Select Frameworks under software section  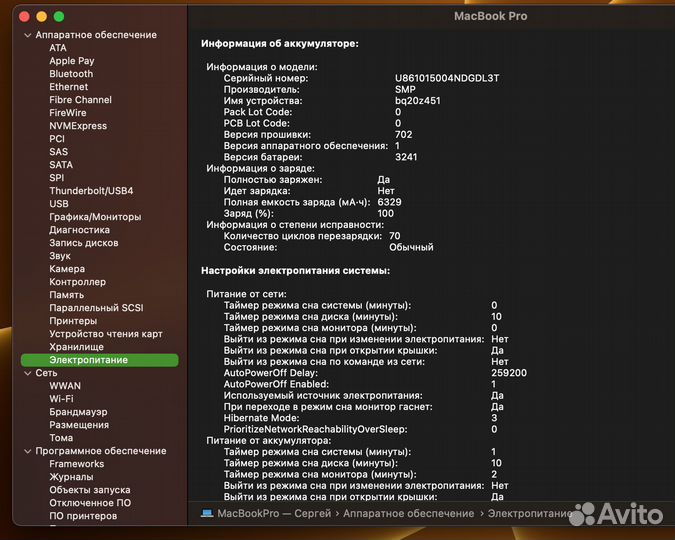77,464
